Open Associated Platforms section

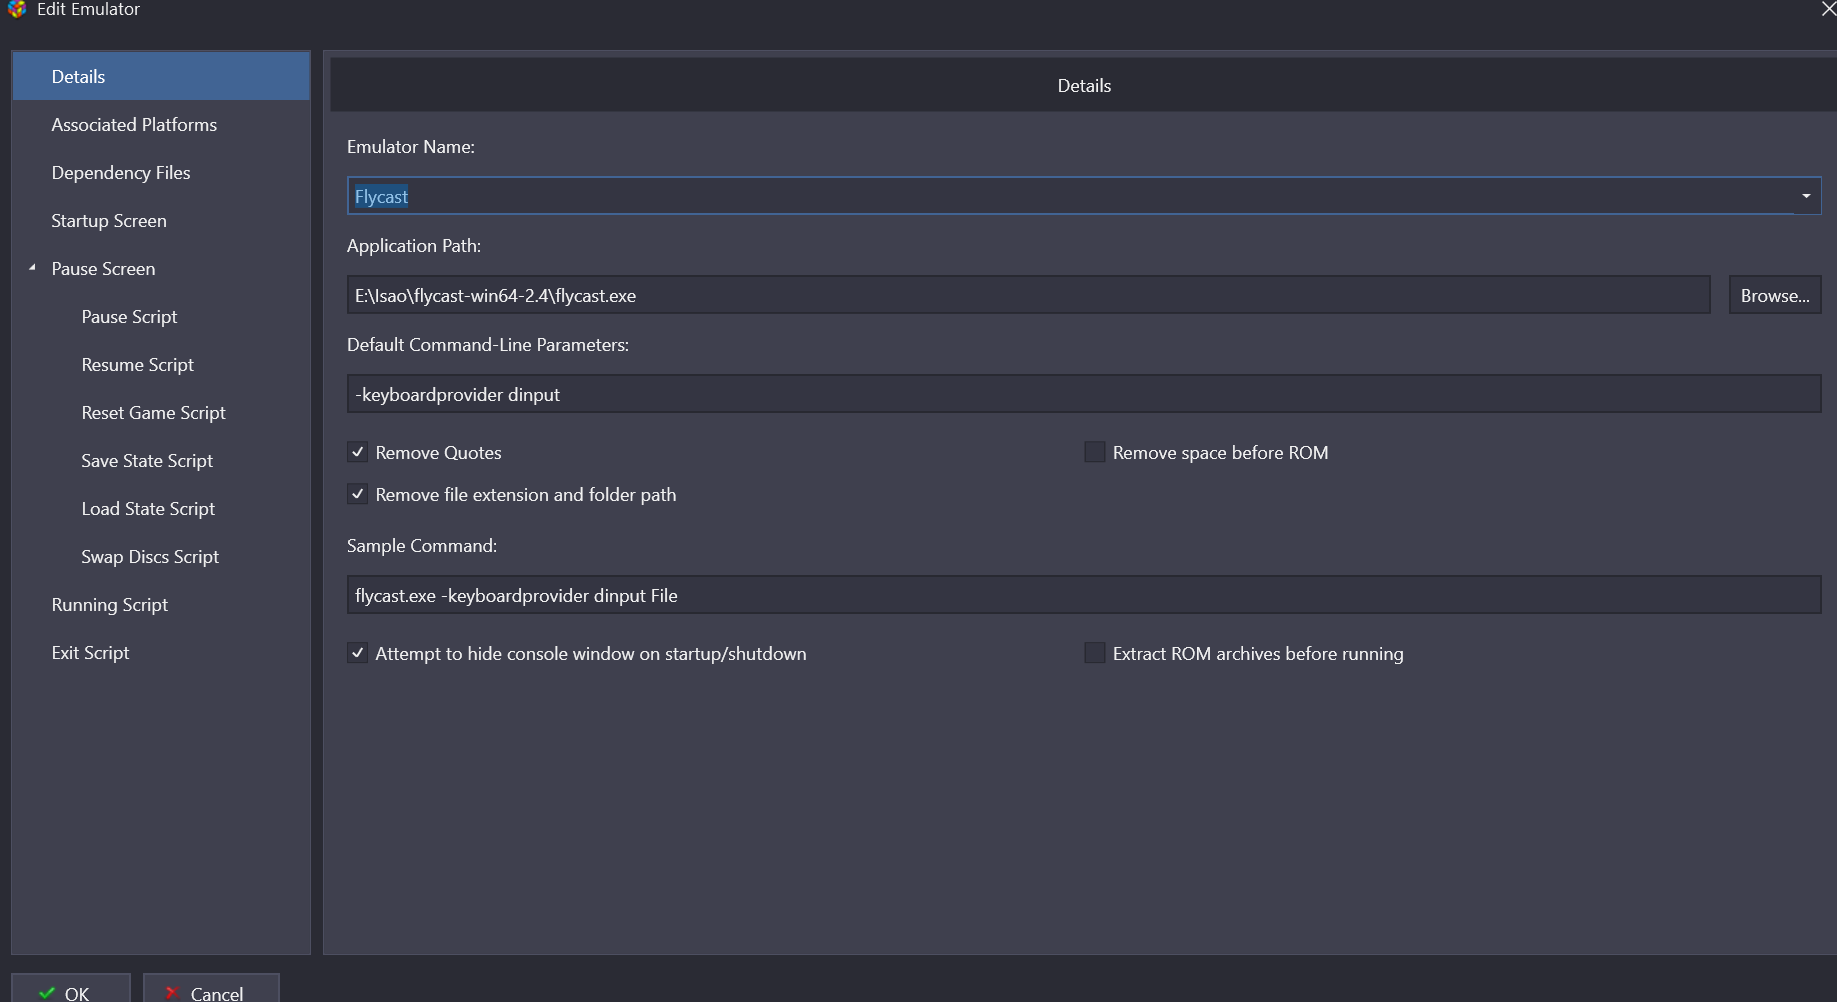161,125
